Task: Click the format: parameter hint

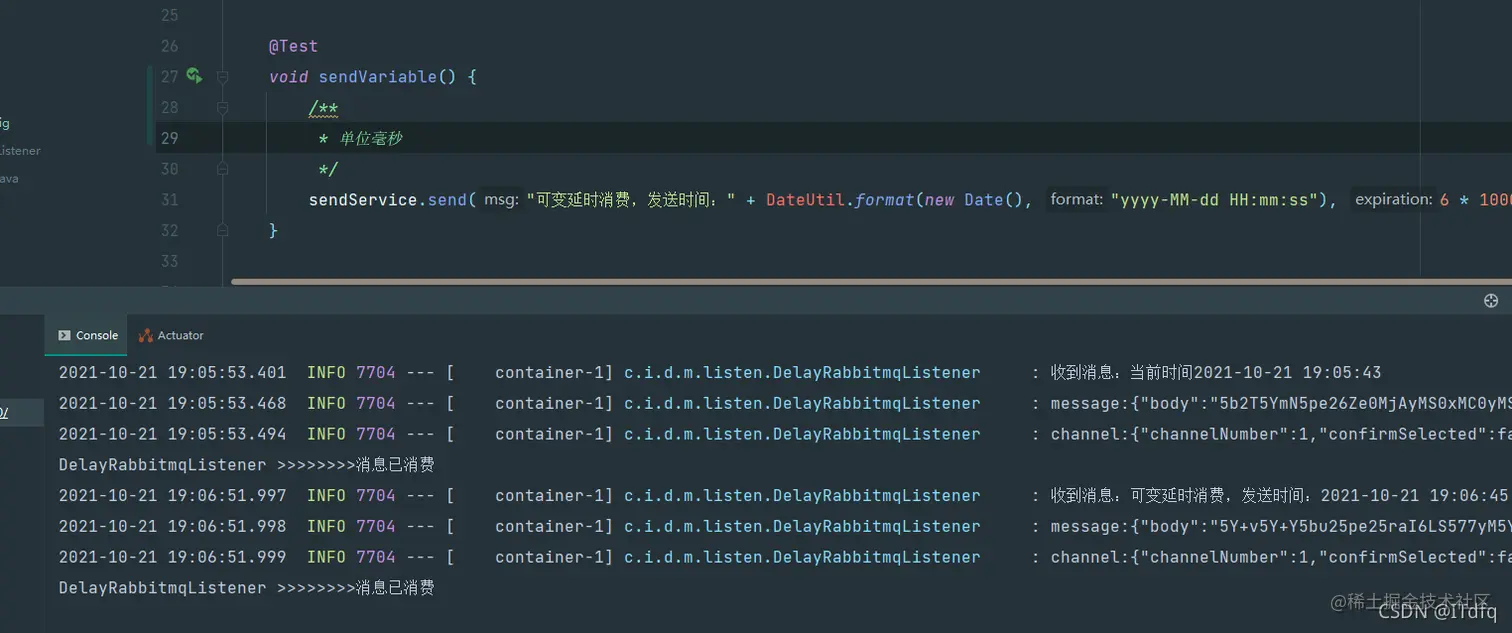Action: coord(1076,200)
